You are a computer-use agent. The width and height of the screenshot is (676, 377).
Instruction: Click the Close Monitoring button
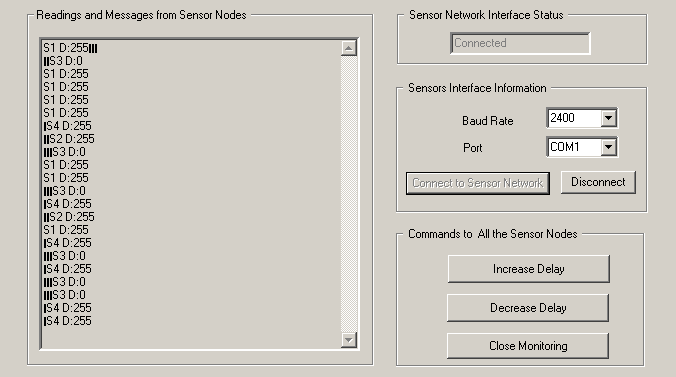(x=528, y=346)
